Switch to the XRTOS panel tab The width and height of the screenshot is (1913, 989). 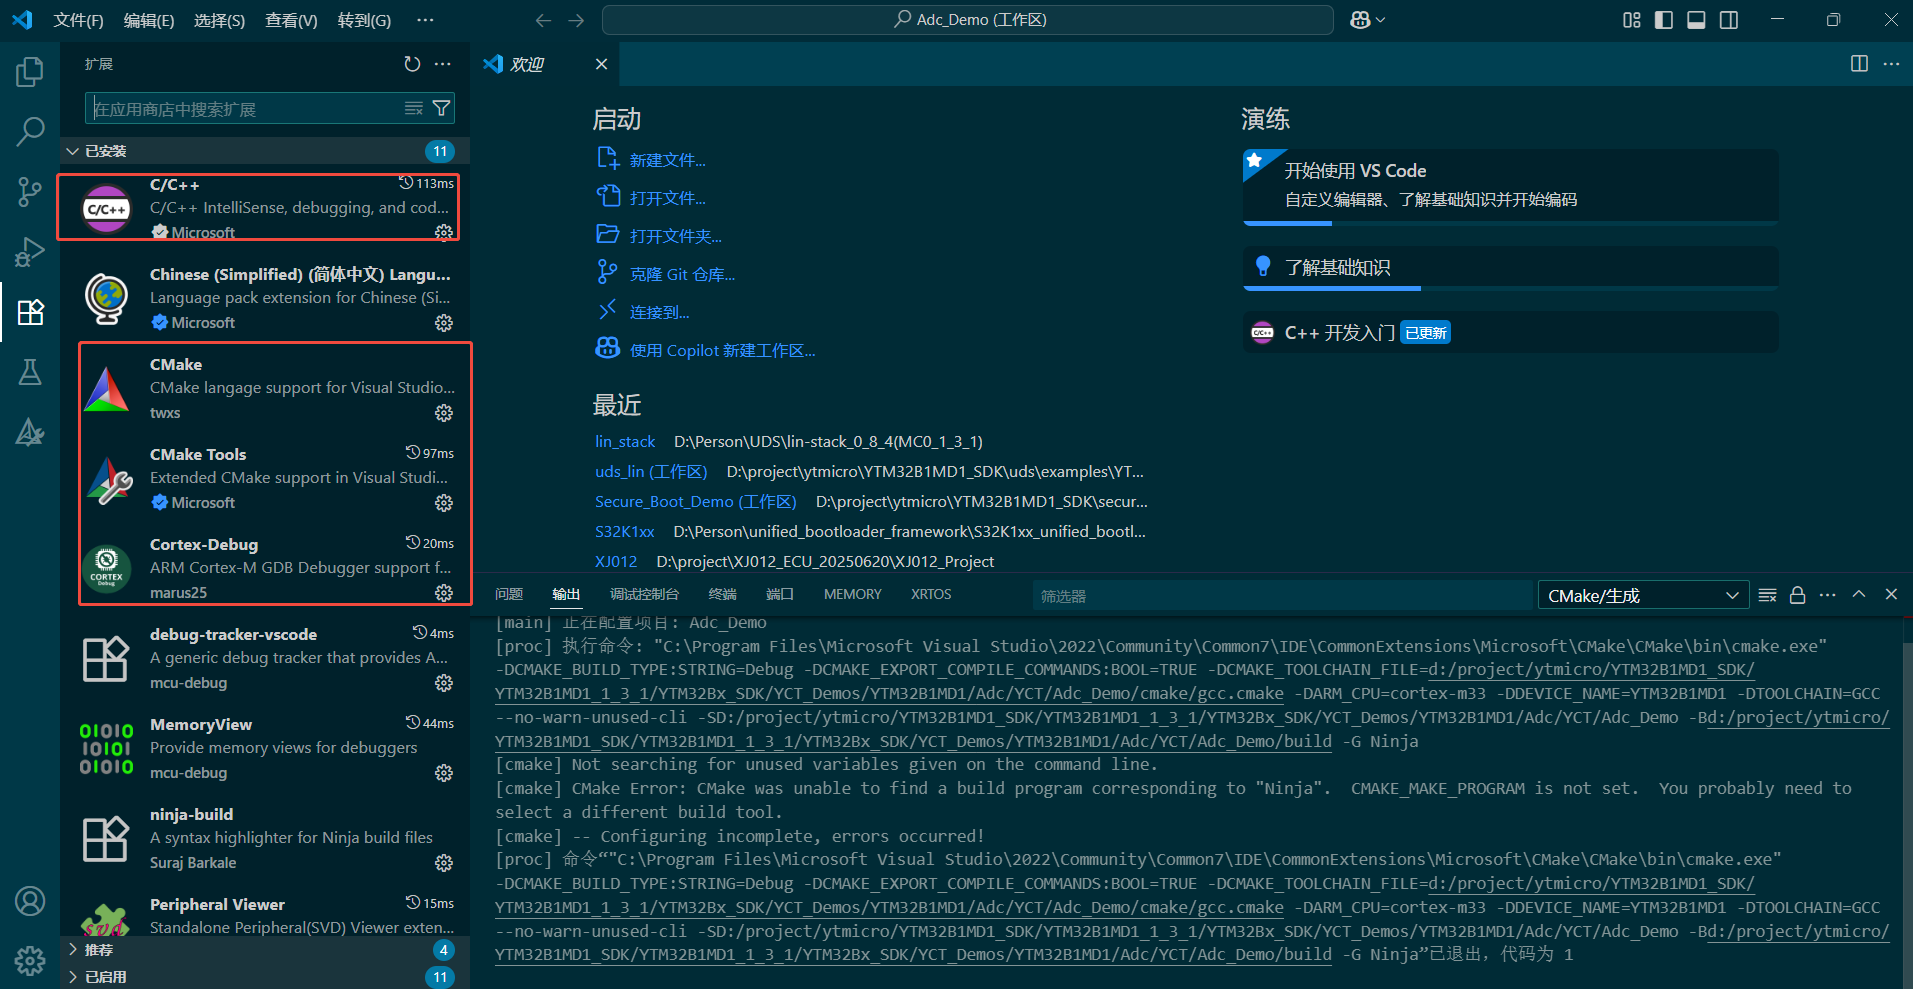(931, 594)
